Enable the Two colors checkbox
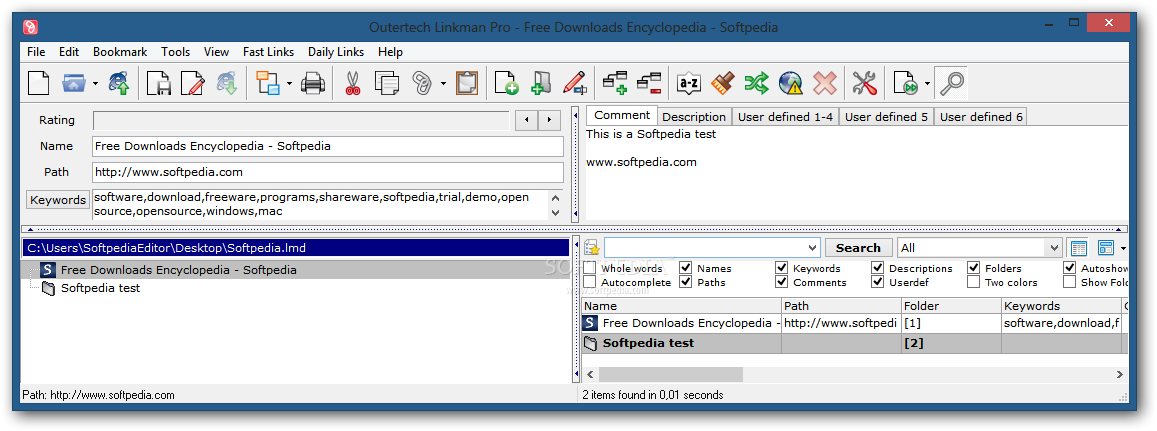Viewport: 1157px width, 431px height. click(973, 282)
